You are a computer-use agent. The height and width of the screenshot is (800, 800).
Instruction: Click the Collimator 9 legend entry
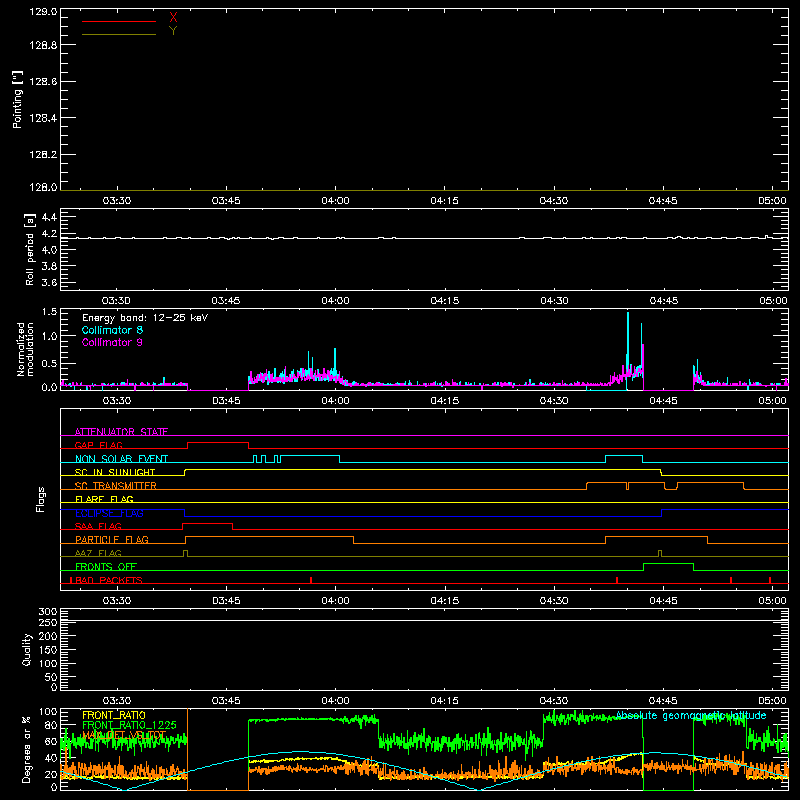tap(112, 342)
